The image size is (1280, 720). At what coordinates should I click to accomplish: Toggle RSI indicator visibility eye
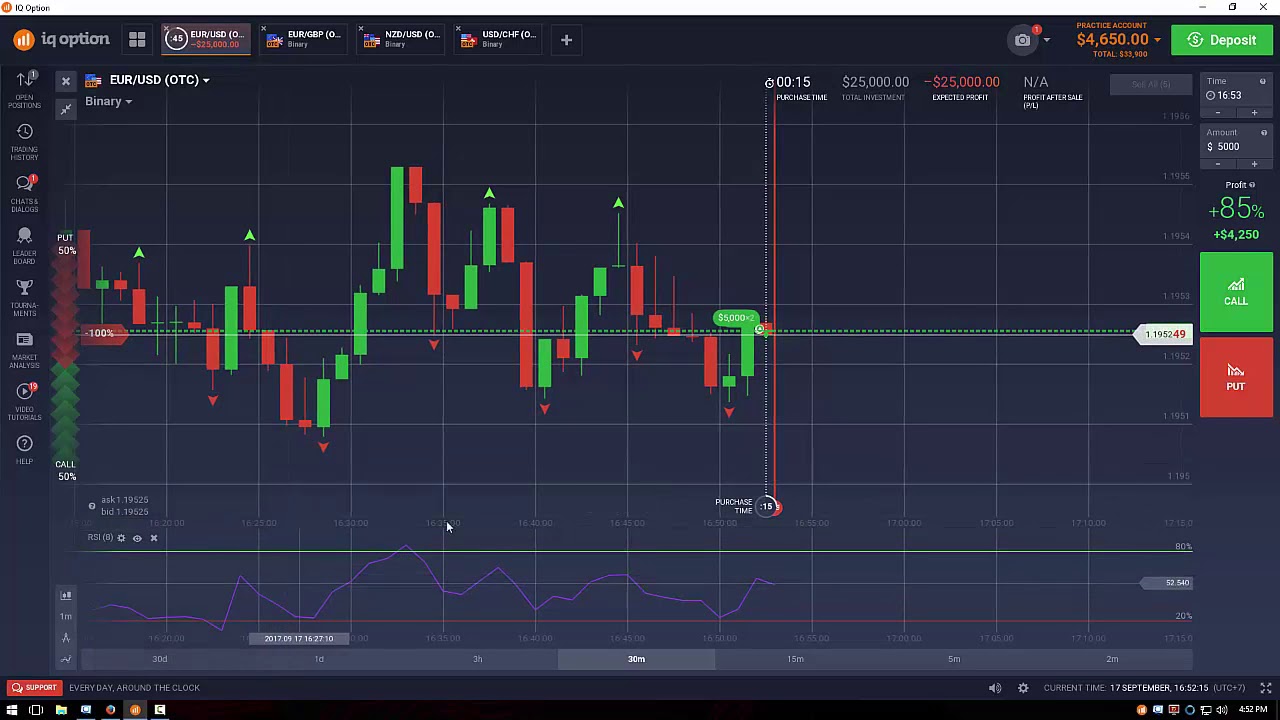pyautogui.click(x=137, y=538)
